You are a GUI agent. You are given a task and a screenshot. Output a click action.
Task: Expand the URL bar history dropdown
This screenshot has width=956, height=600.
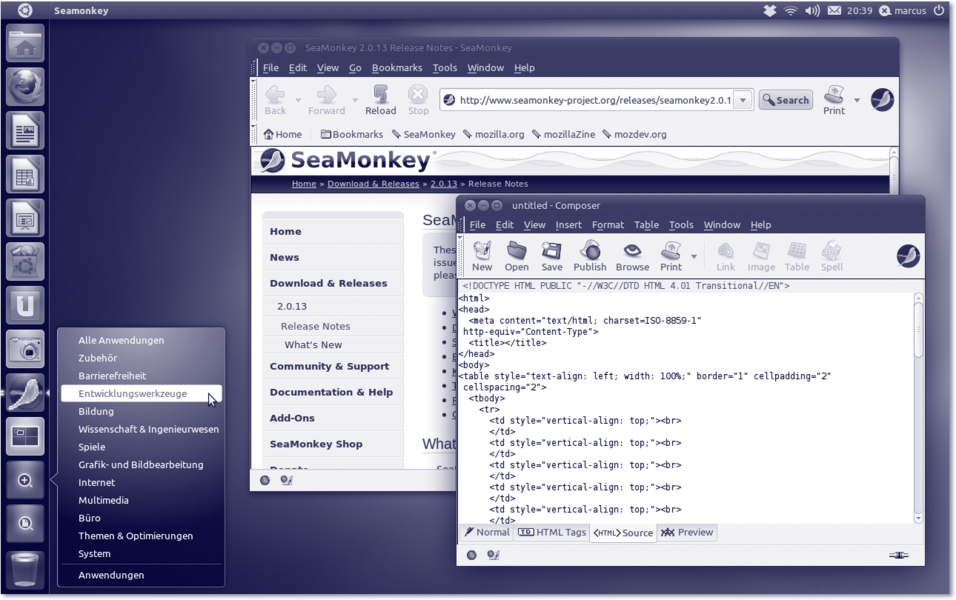(742, 100)
